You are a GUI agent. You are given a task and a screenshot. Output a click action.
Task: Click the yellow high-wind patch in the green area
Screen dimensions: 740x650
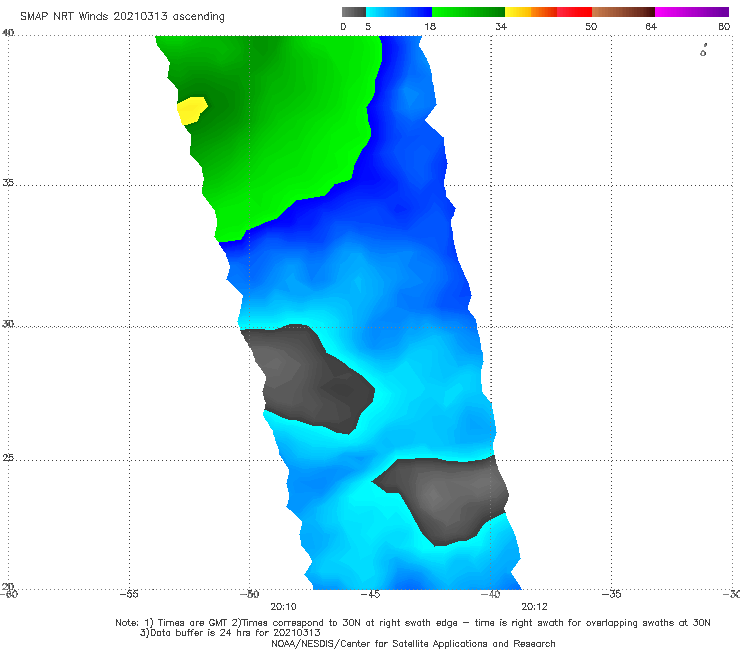pos(192,110)
